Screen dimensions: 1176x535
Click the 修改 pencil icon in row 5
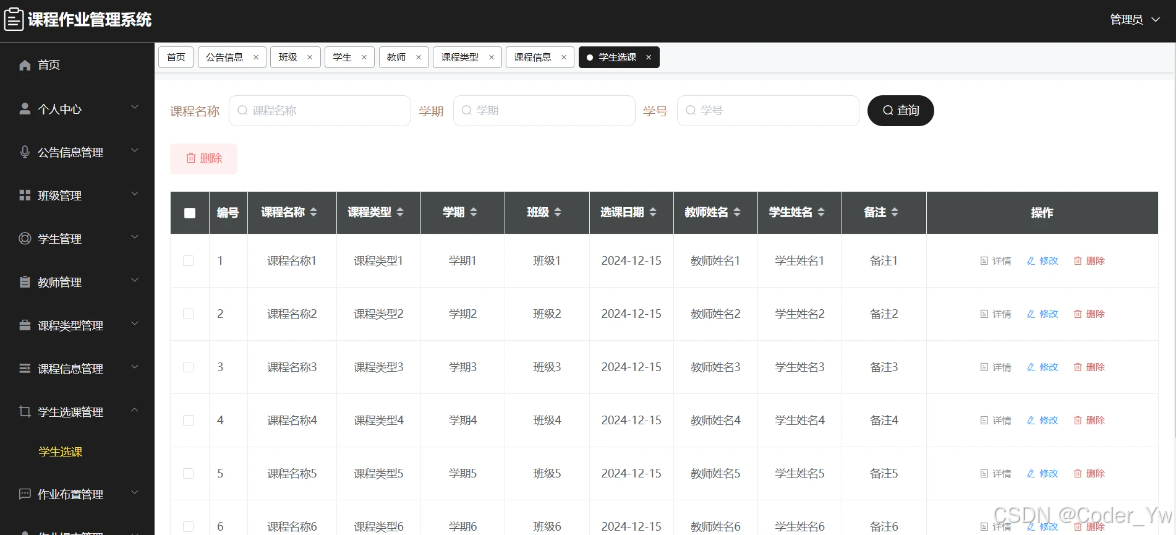[1031, 474]
